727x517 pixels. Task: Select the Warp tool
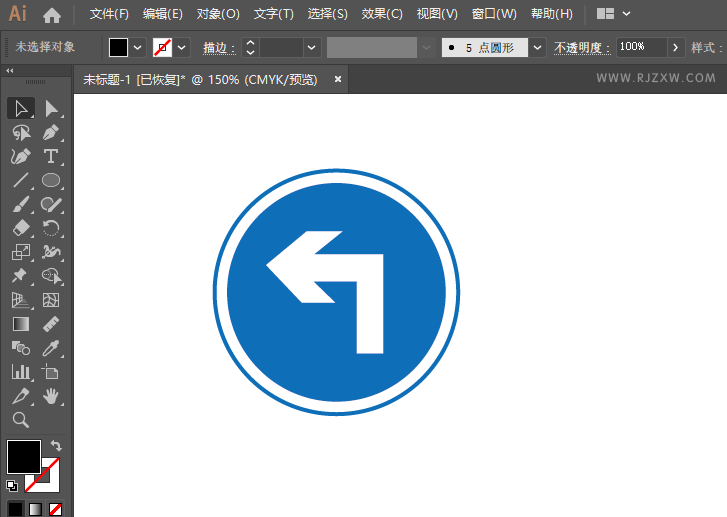51,252
